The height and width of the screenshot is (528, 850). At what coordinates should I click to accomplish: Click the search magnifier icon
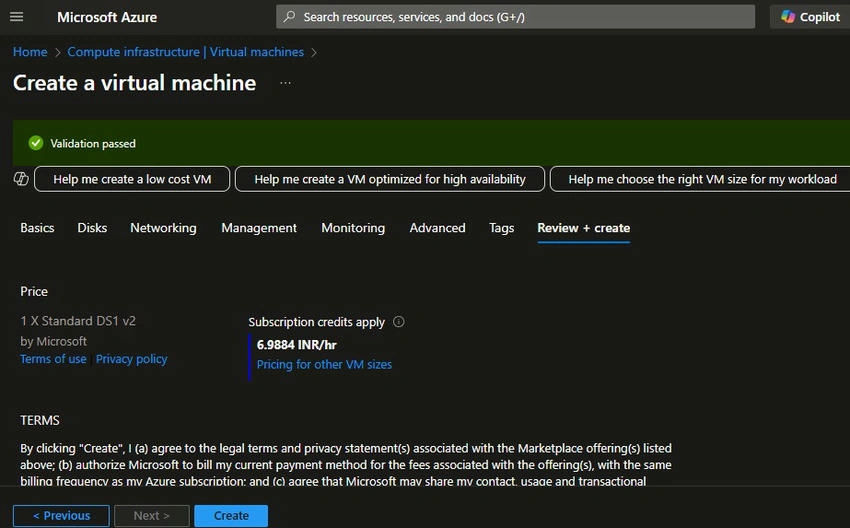pos(290,17)
